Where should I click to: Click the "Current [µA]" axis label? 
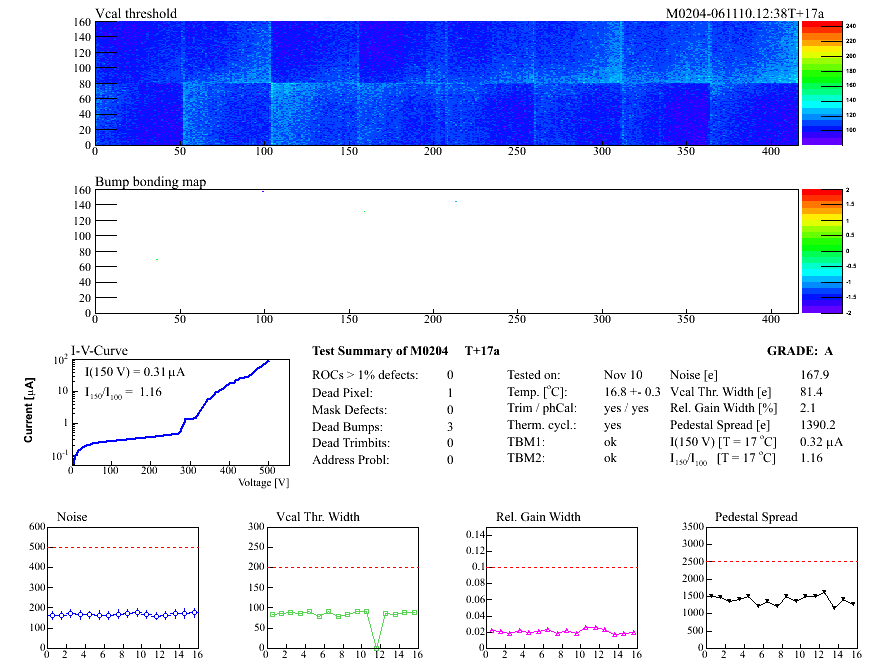(29, 410)
